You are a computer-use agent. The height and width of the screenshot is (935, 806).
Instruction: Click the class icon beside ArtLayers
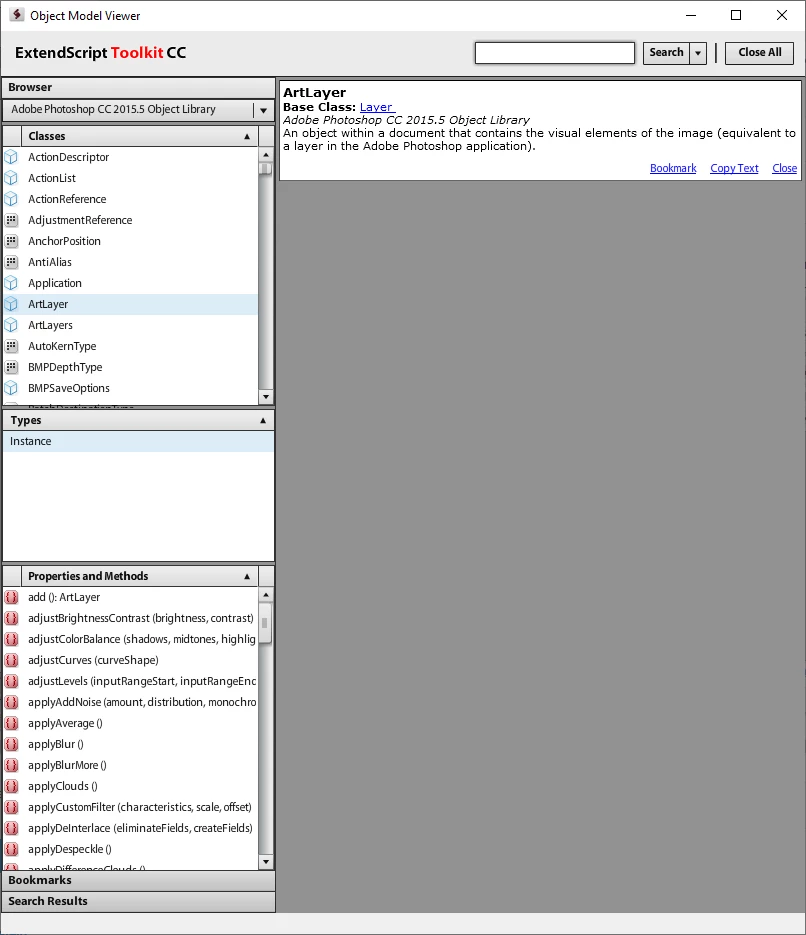[11, 325]
